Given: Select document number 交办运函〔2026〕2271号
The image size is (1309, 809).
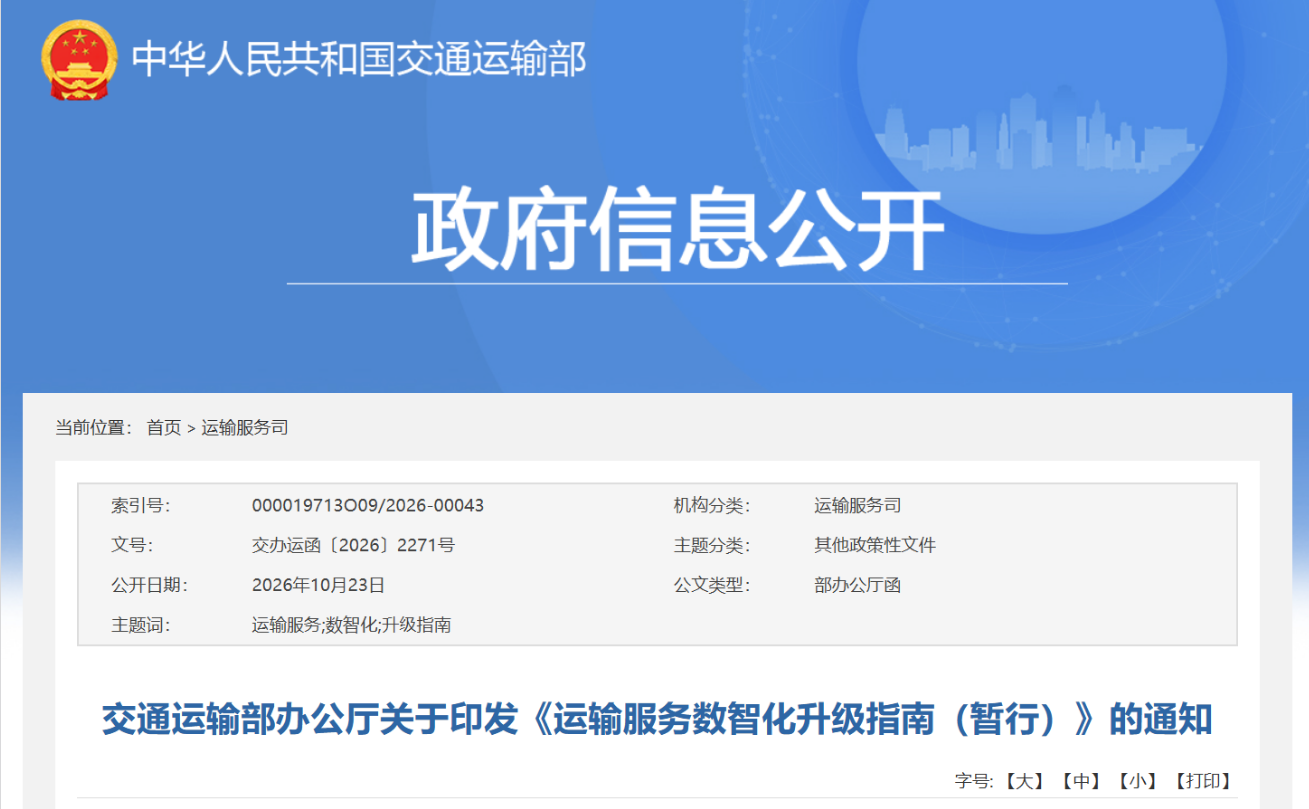Looking at the screenshot, I should (353, 546).
